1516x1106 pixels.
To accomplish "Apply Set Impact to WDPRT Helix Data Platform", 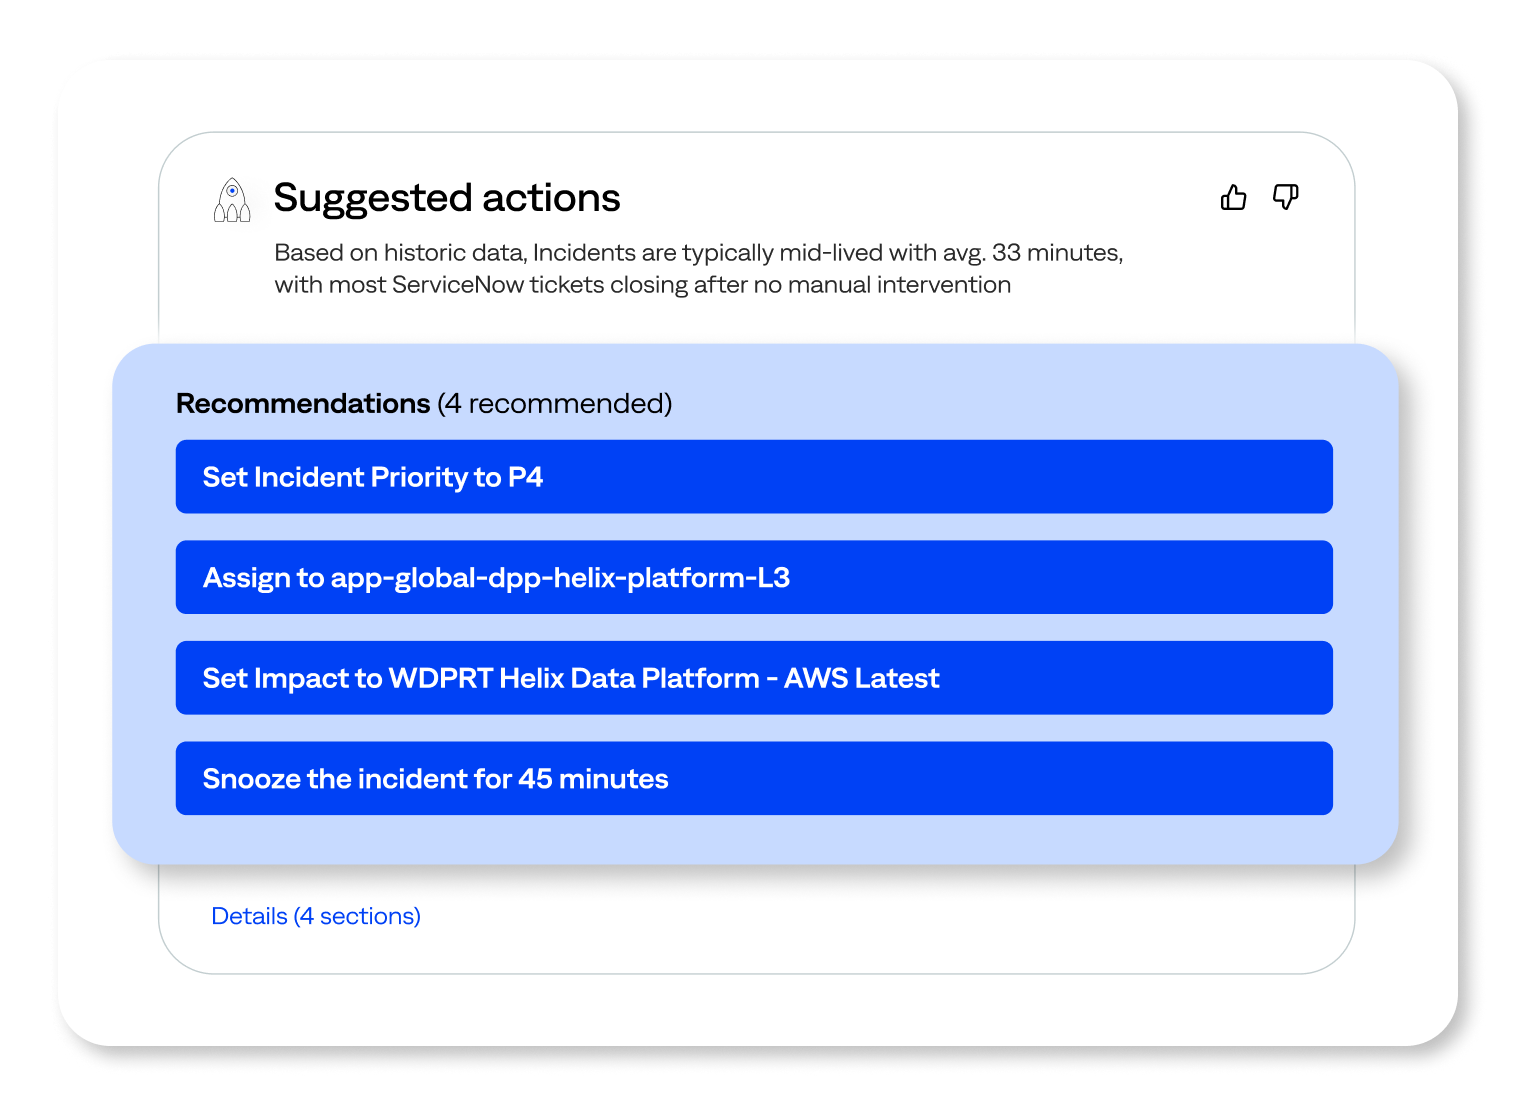I will pyautogui.click(x=754, y=678).
